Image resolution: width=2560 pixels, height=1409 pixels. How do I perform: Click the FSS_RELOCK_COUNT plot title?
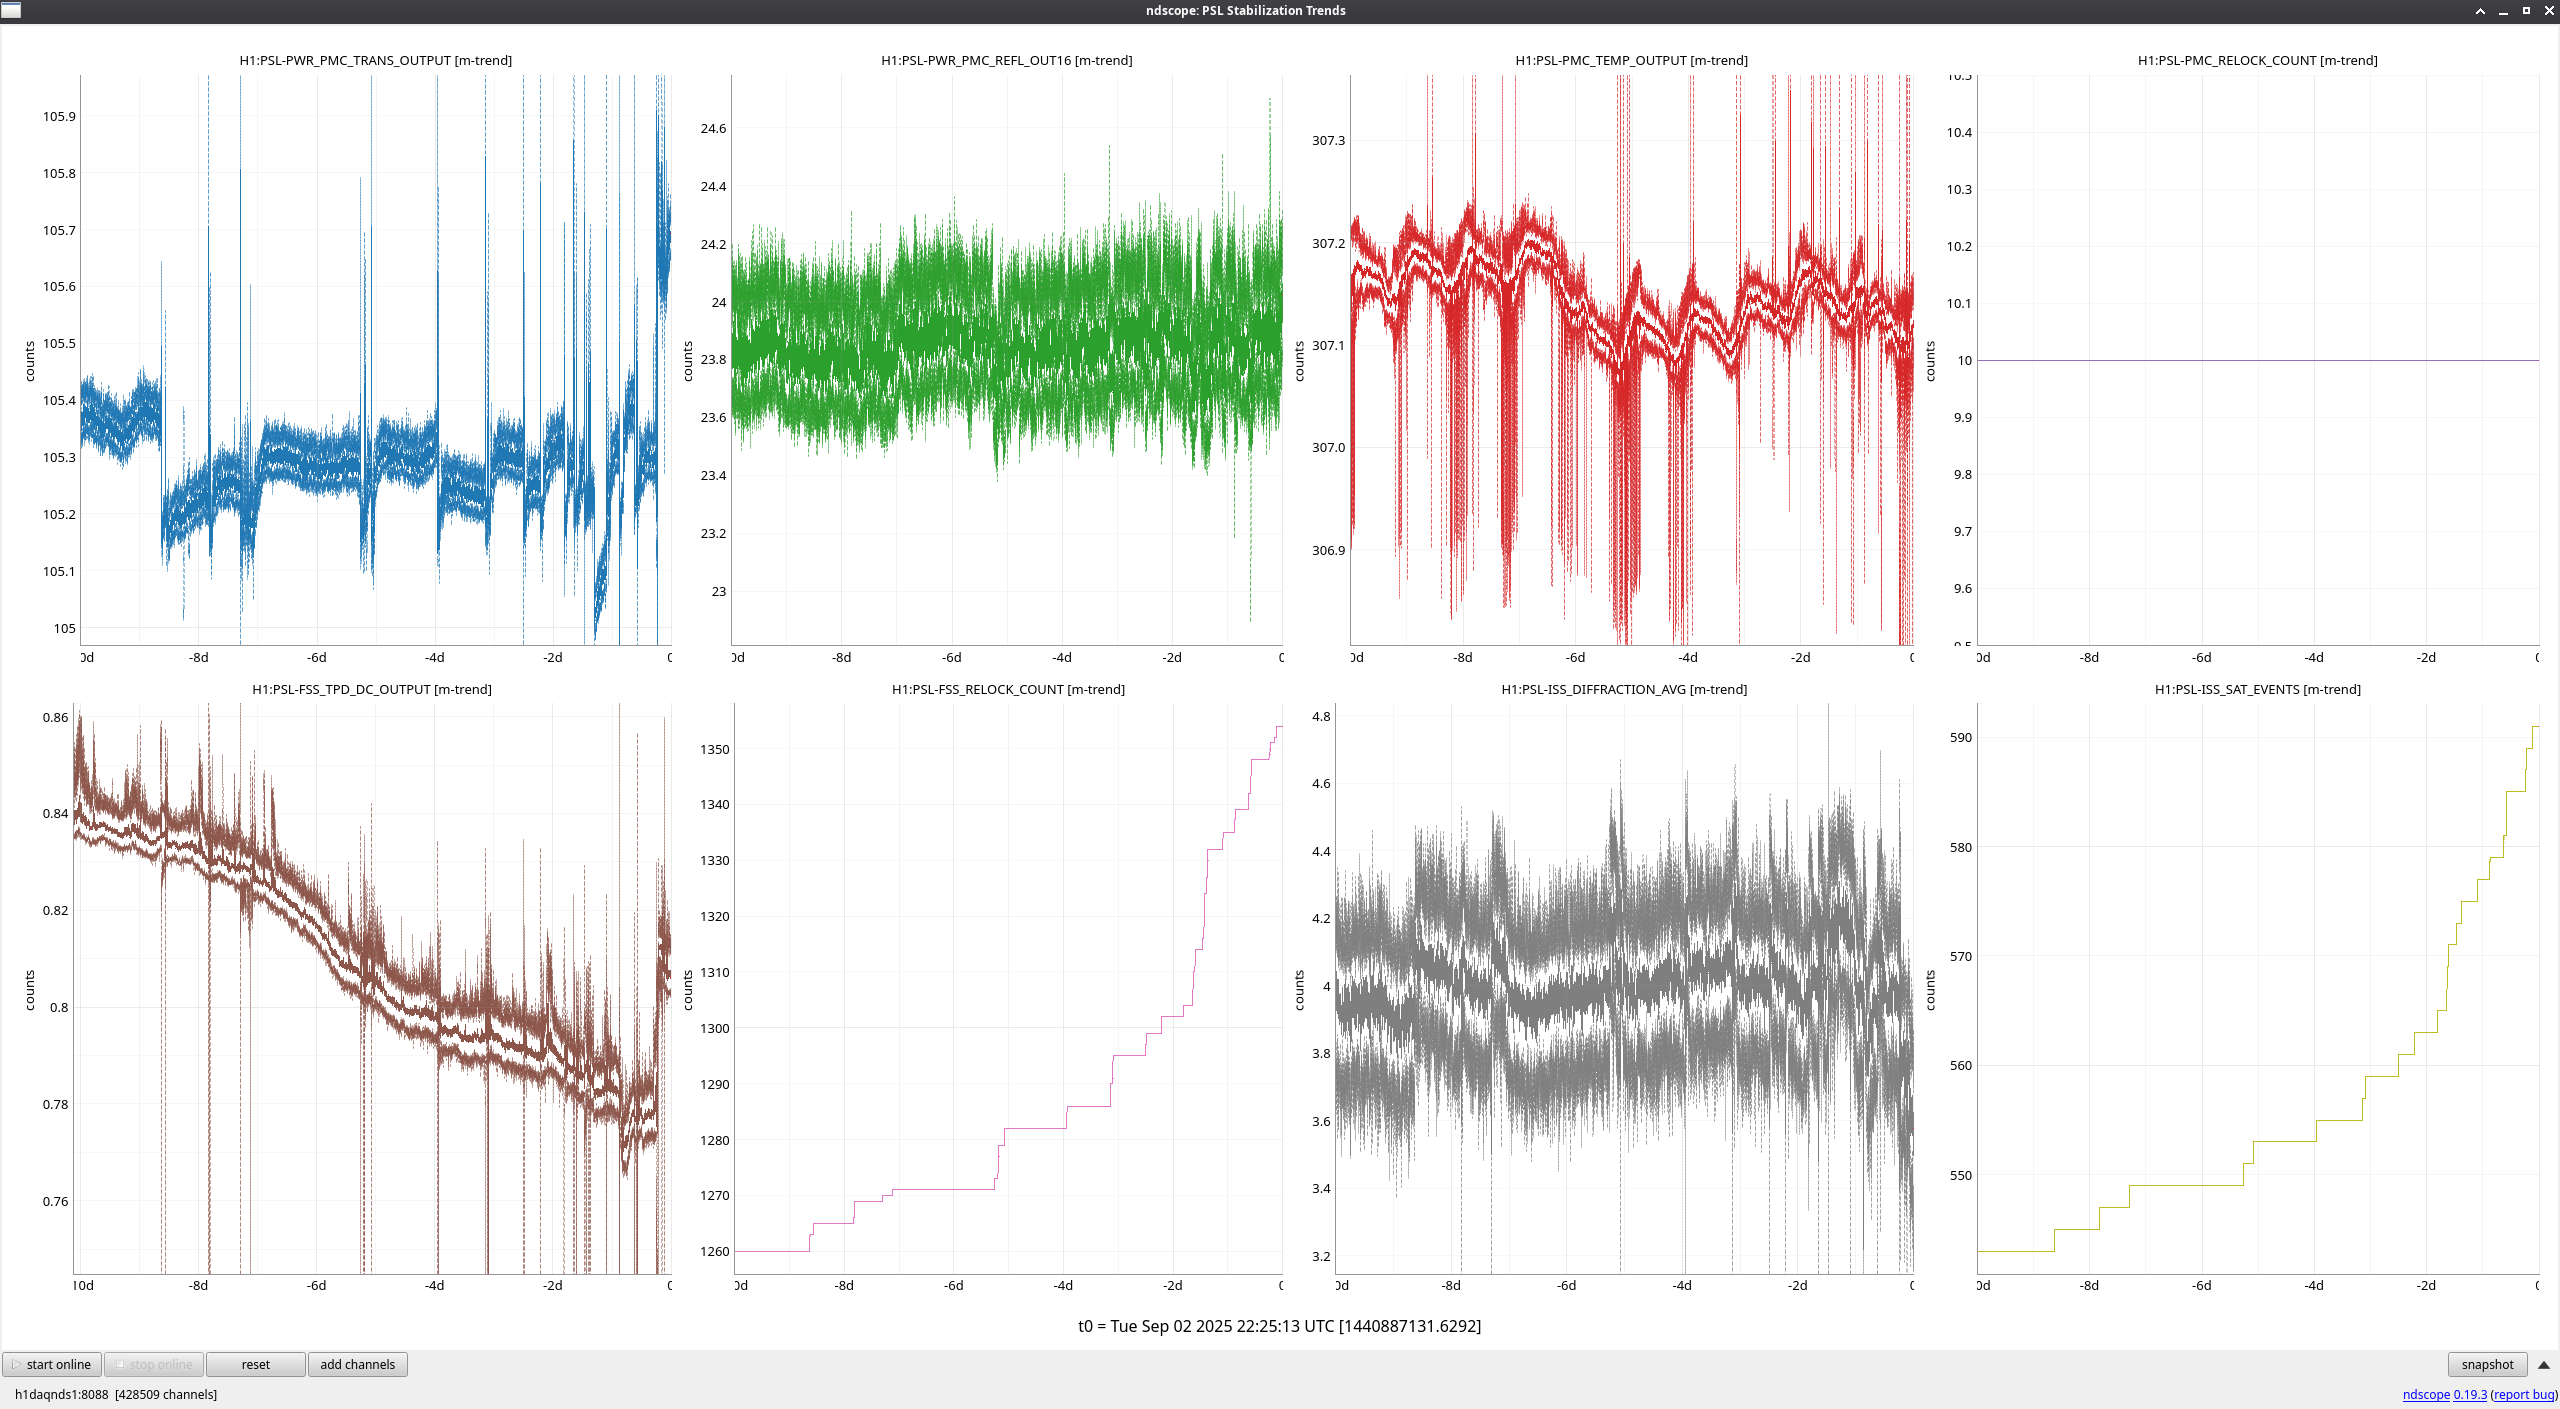coord(1007,689)
